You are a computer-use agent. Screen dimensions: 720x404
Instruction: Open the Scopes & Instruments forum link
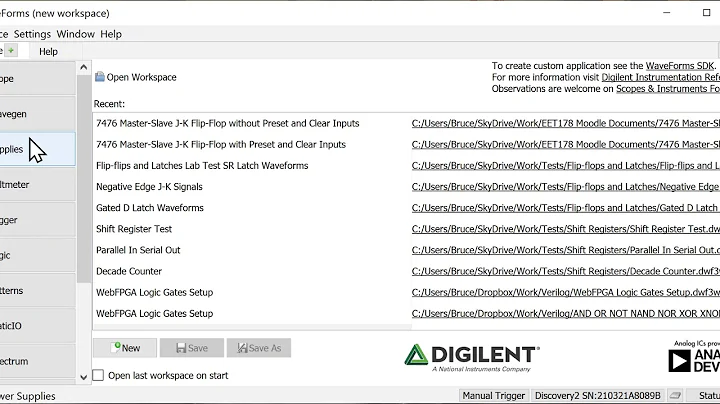click(x=667, y=89)
